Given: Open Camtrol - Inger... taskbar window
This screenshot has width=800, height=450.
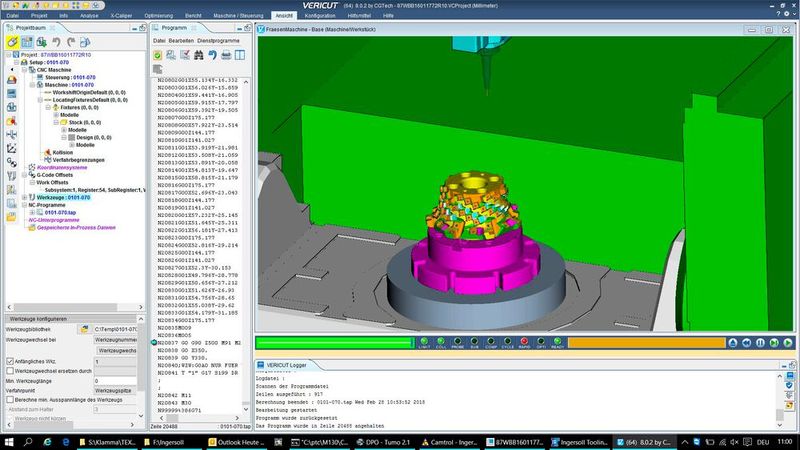Looking at the screenshot, I should (x=449, y=442).
